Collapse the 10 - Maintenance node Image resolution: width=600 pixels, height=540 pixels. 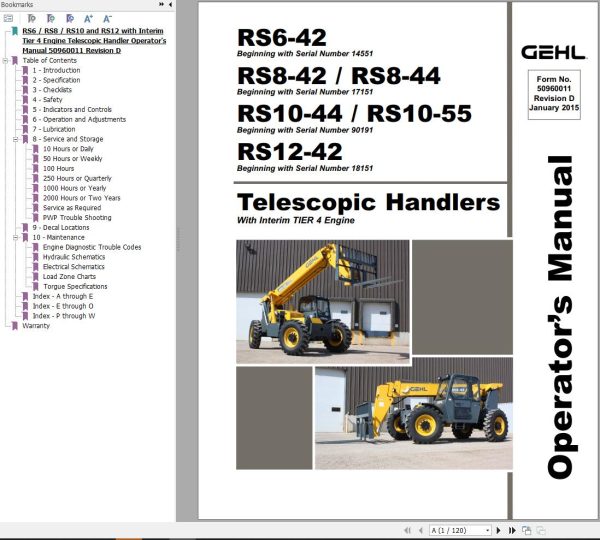[16, 238]
